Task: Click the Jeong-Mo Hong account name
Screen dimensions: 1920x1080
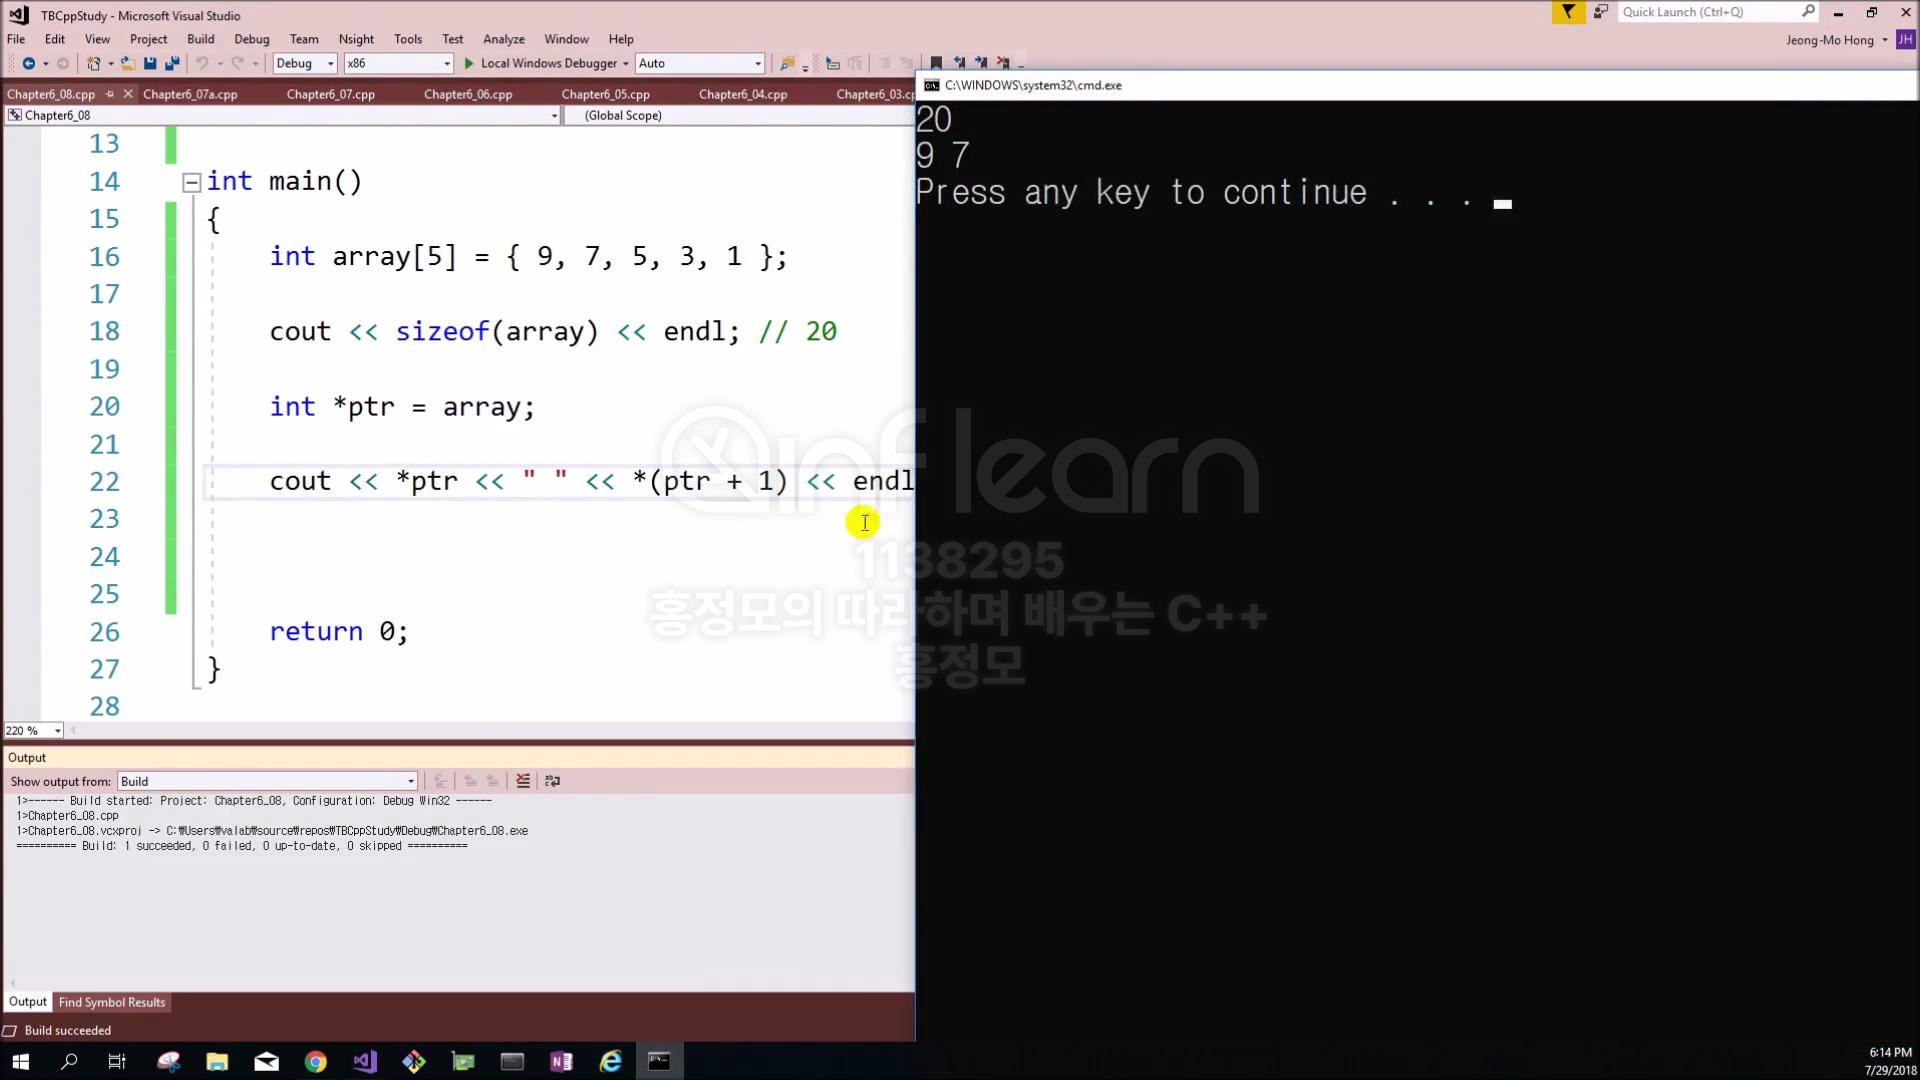Action: 1829,40
